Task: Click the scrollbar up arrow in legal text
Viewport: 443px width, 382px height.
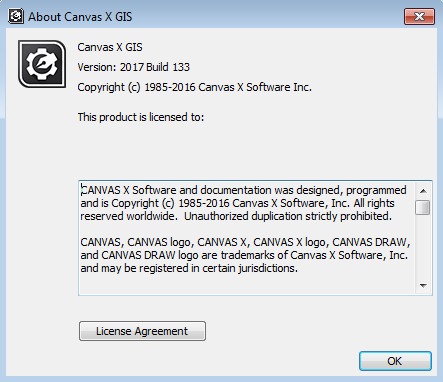Action: point(423,191)
